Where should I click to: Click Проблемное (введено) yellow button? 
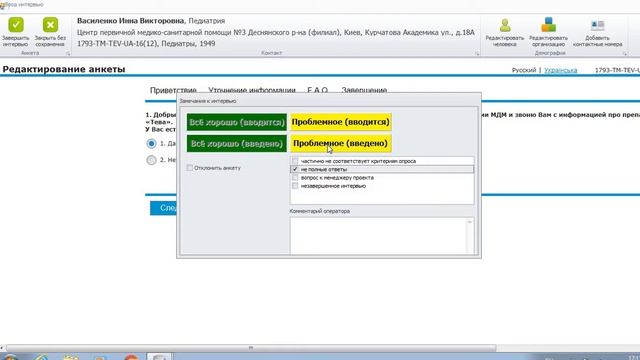tap(341, 144)
